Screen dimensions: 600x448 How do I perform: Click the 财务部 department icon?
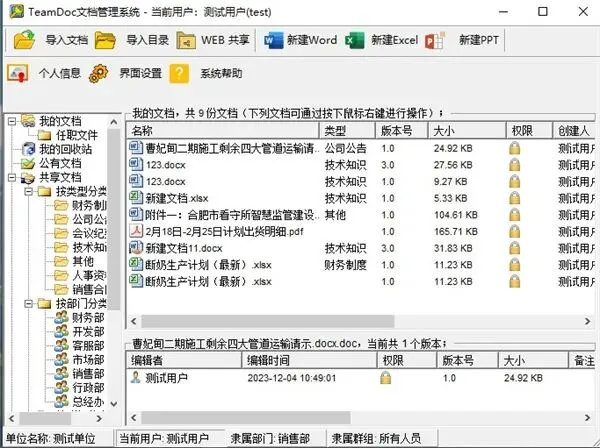pos(61,317)
